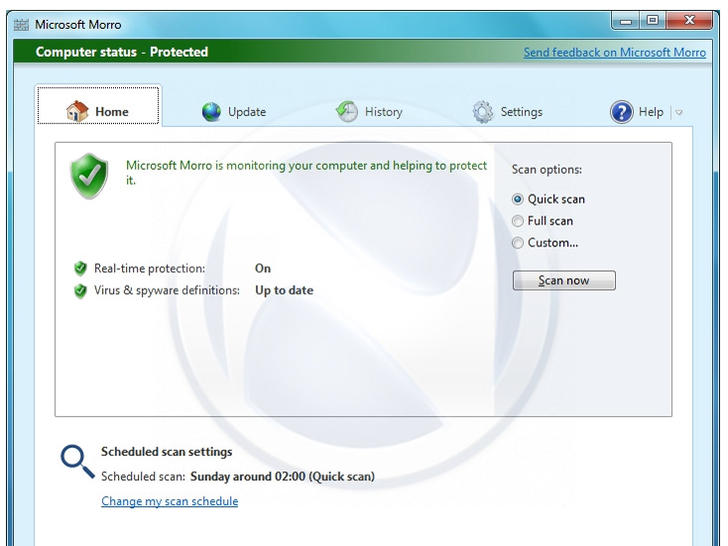Click the Computer status - Protected banner text

[x=122, y=52]
